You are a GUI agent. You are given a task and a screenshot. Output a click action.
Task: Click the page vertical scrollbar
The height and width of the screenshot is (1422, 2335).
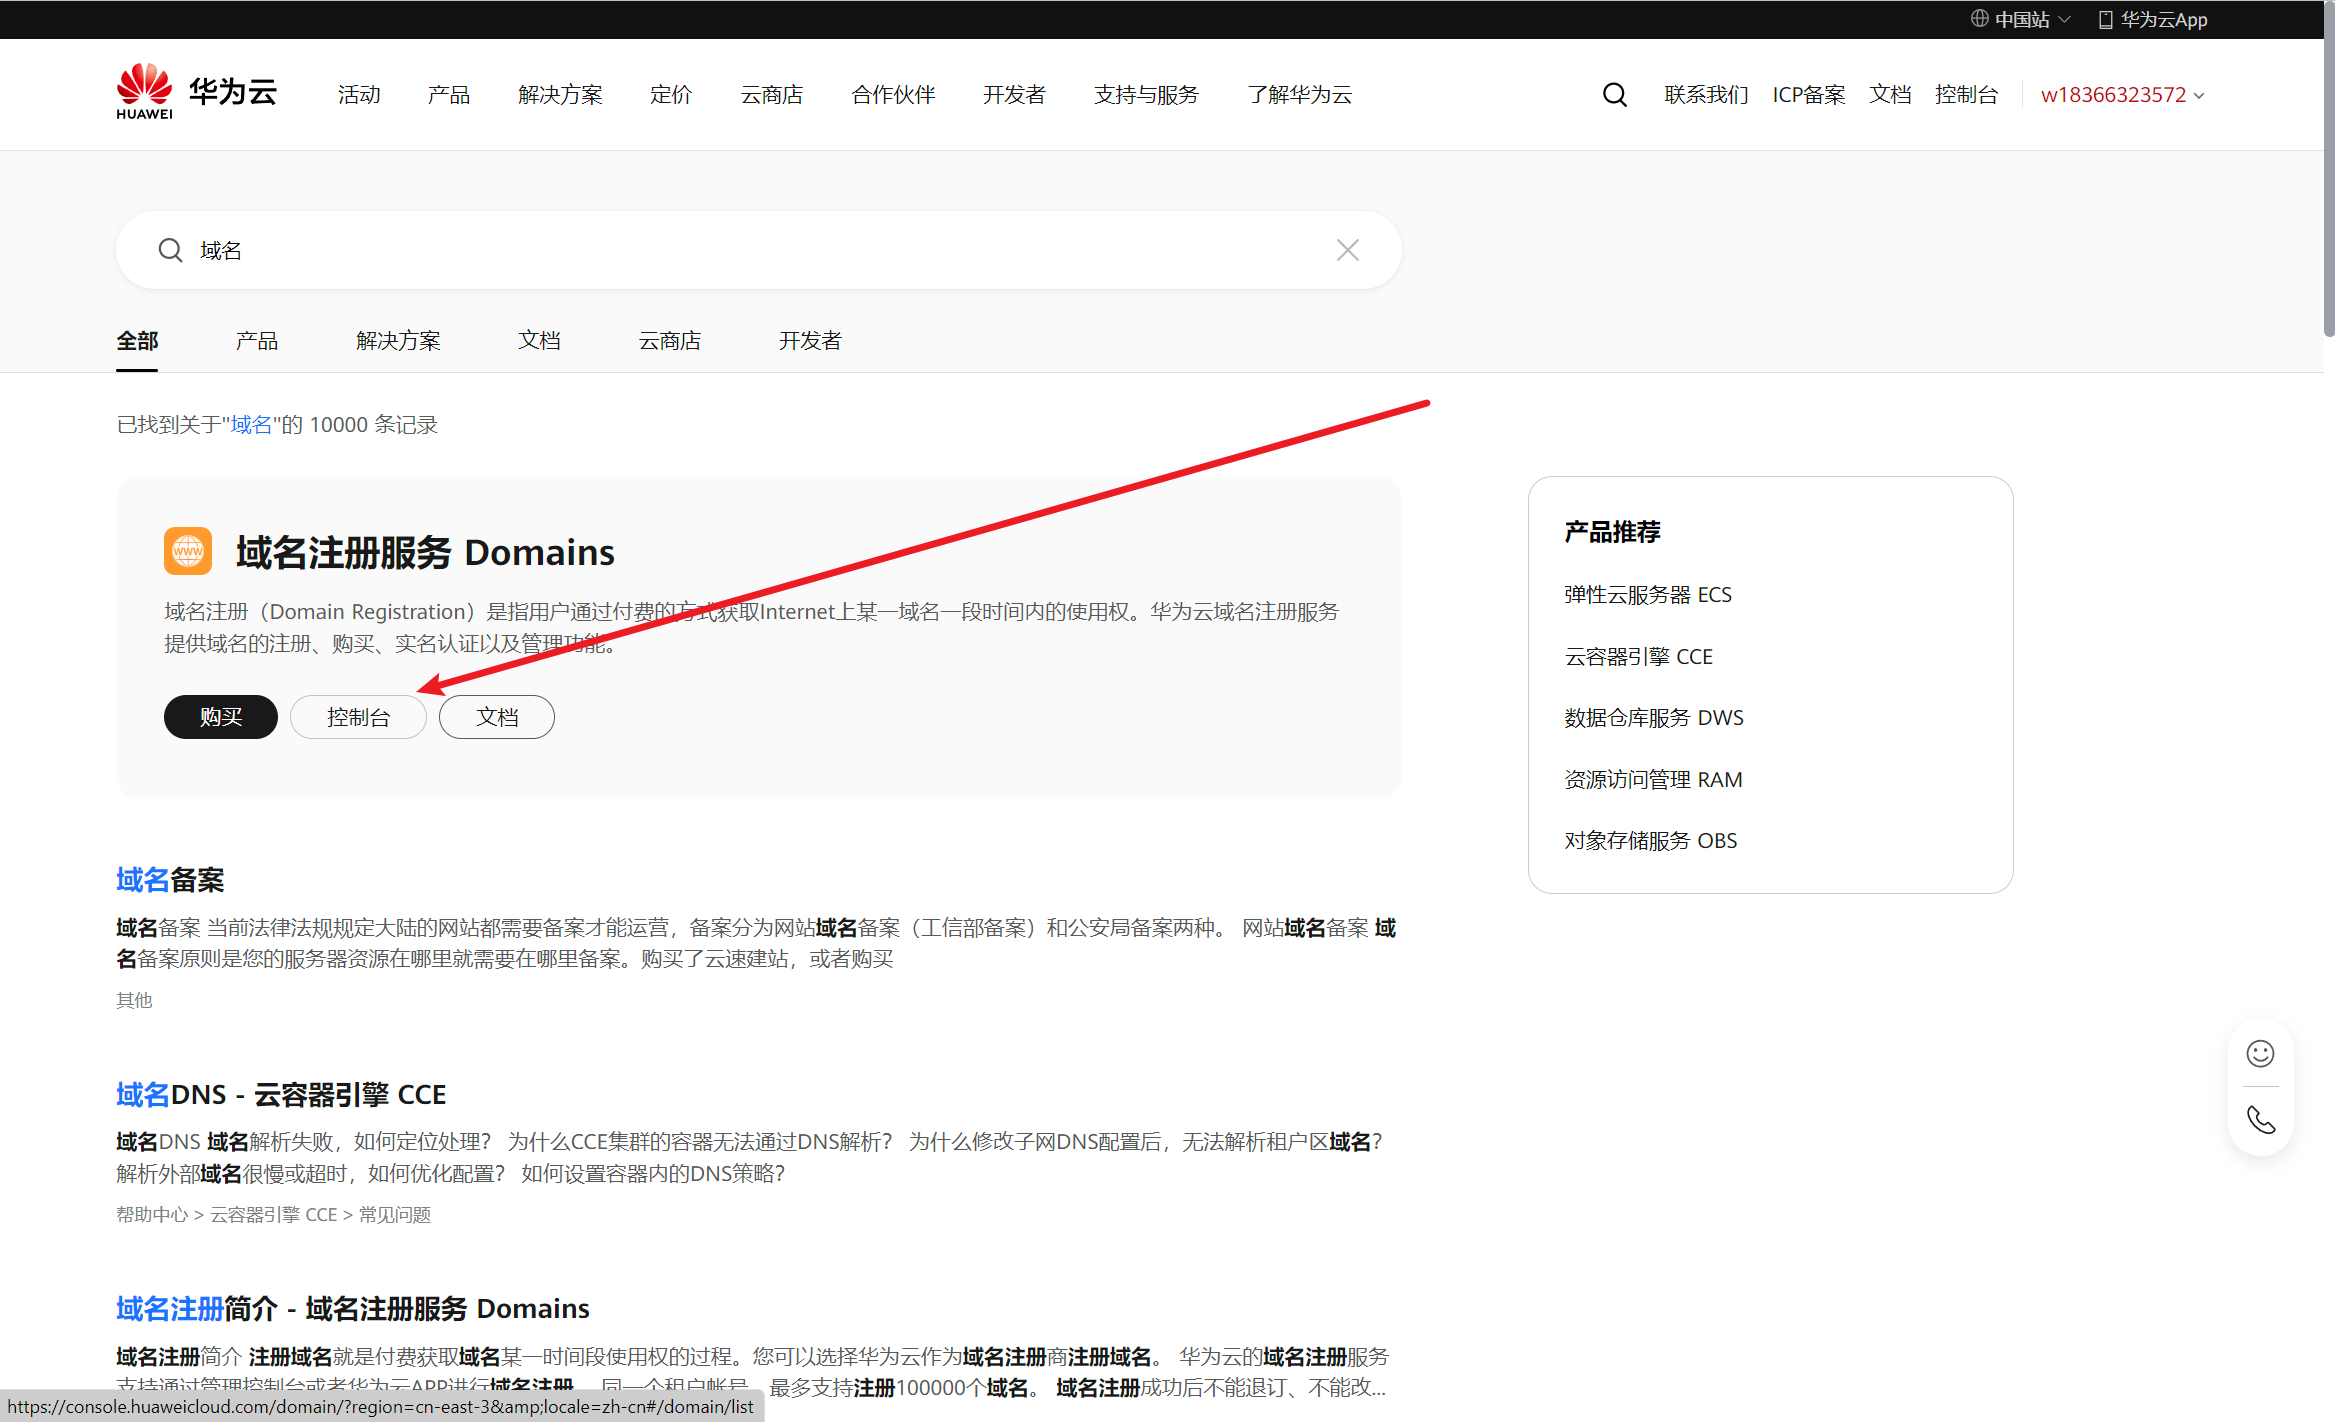pyautogui.click(x=2328, y=170)
